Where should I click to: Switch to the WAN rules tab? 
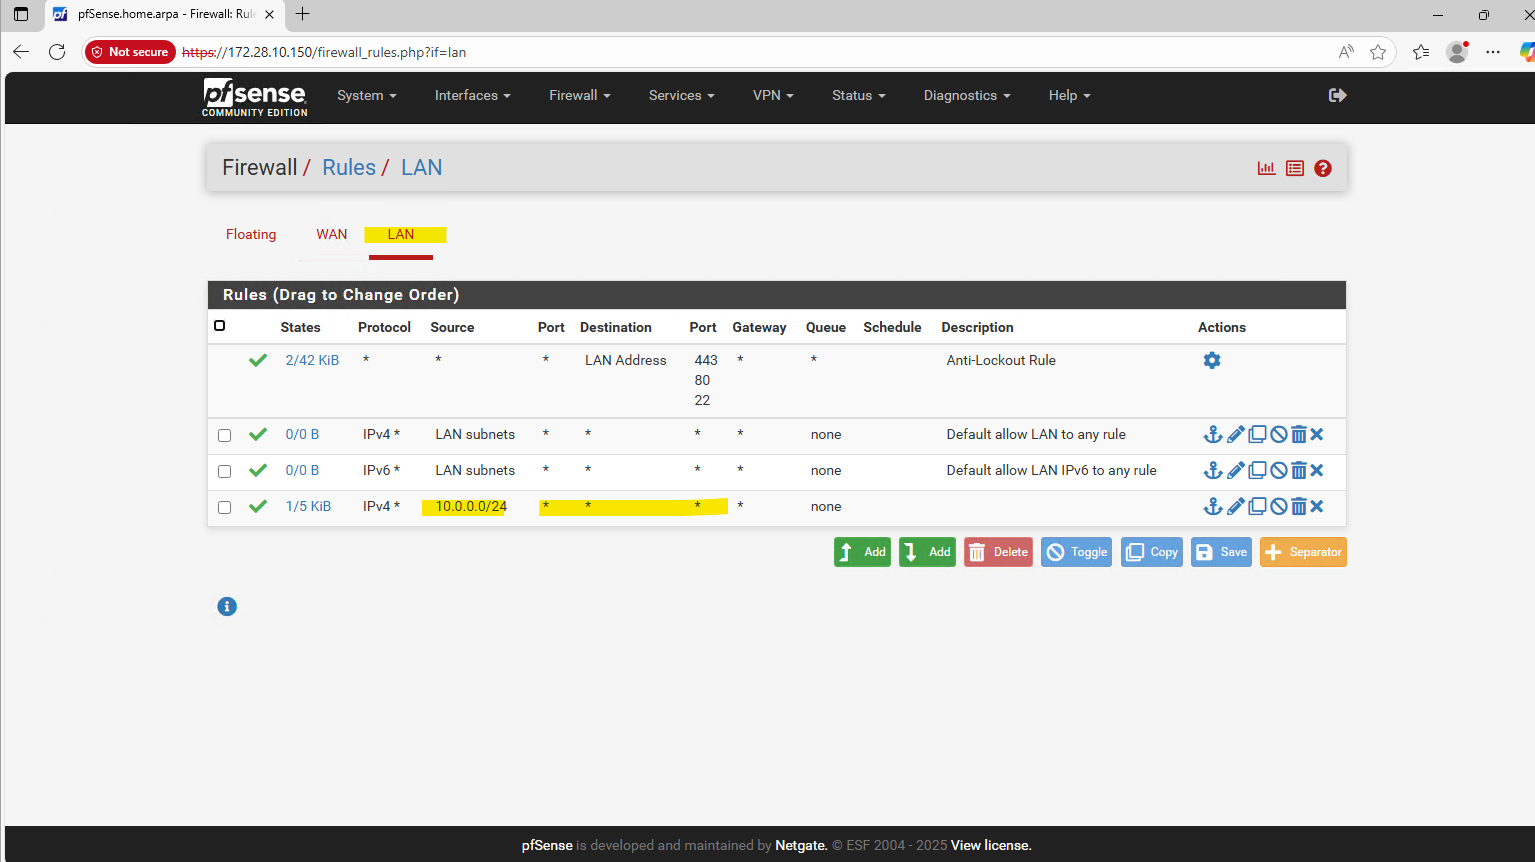tap(332, 235)
